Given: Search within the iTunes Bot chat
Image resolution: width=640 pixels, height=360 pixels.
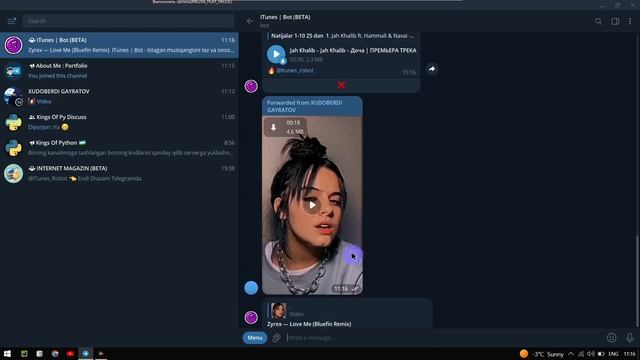Looking at the screenshot, I should (x=598, y=21).
